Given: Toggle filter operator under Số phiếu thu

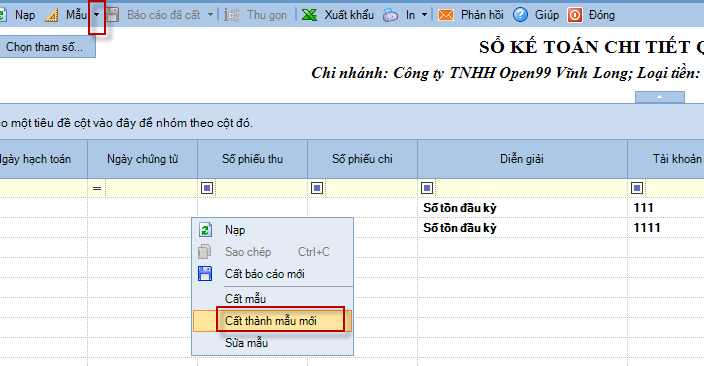Looking at the screenshot, I should pyautogui.click(x=207, y=188).
